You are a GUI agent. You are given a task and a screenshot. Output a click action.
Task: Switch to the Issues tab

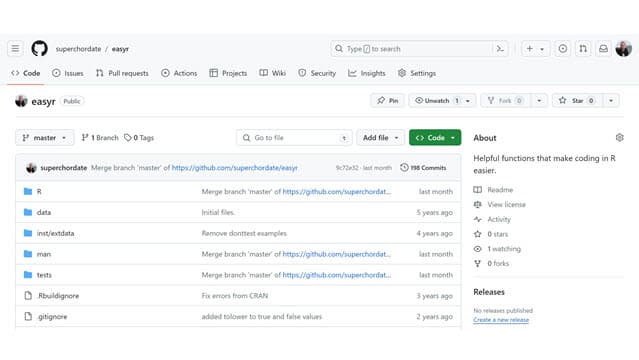(x=68, y=73)
